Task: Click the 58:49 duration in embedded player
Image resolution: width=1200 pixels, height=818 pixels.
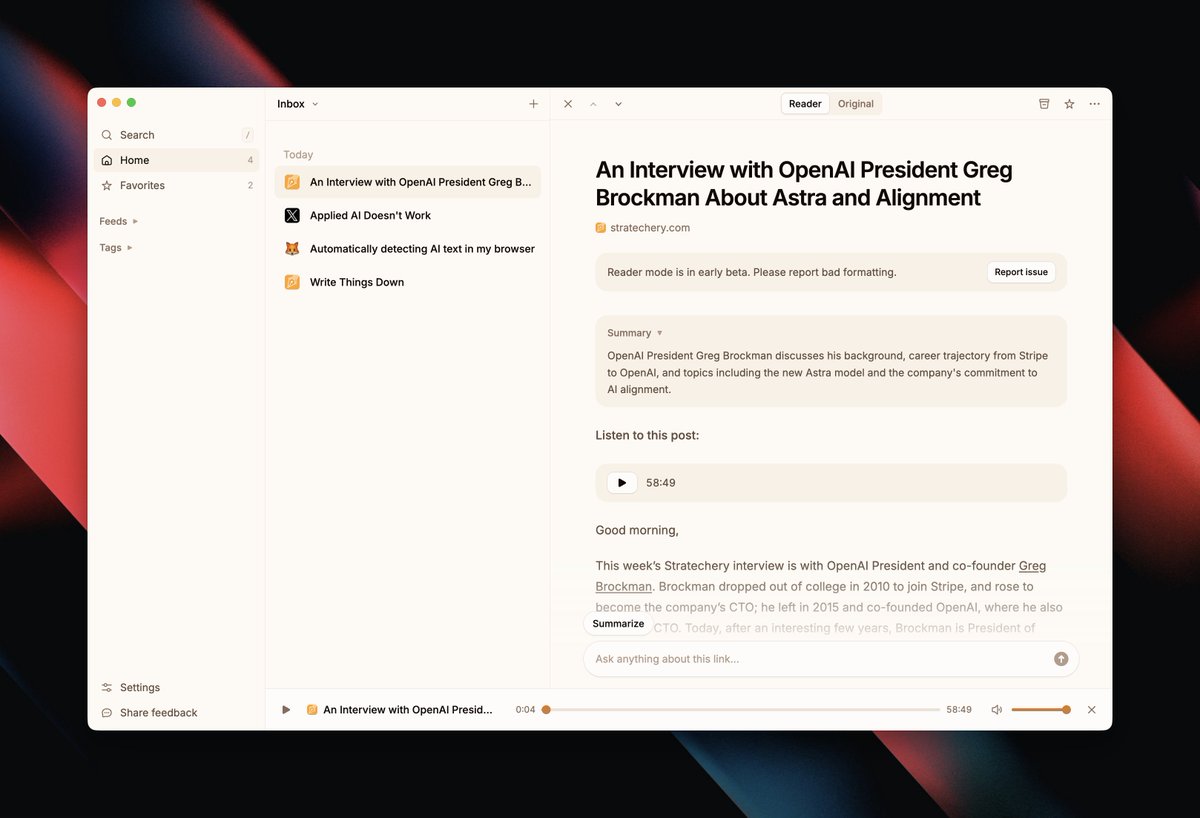Action: pos(661,483)
